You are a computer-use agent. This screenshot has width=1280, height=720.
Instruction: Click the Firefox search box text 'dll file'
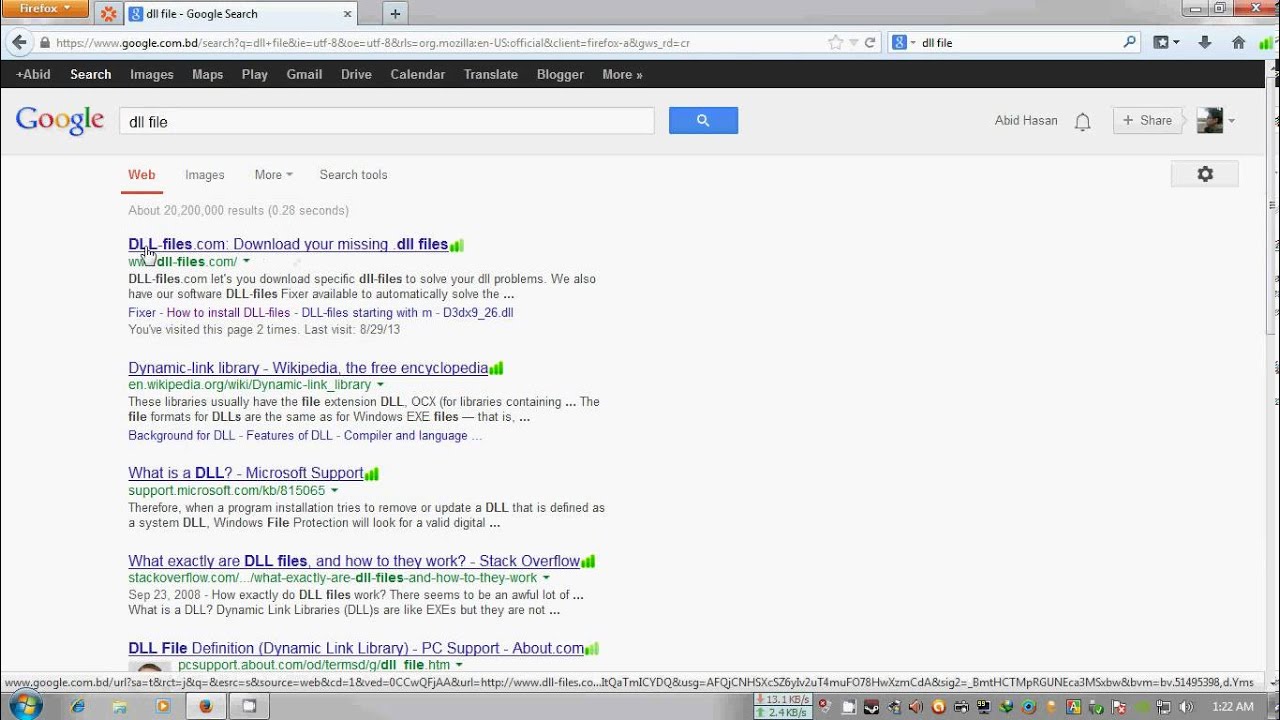pyautogui.click(x=937, y=43)
